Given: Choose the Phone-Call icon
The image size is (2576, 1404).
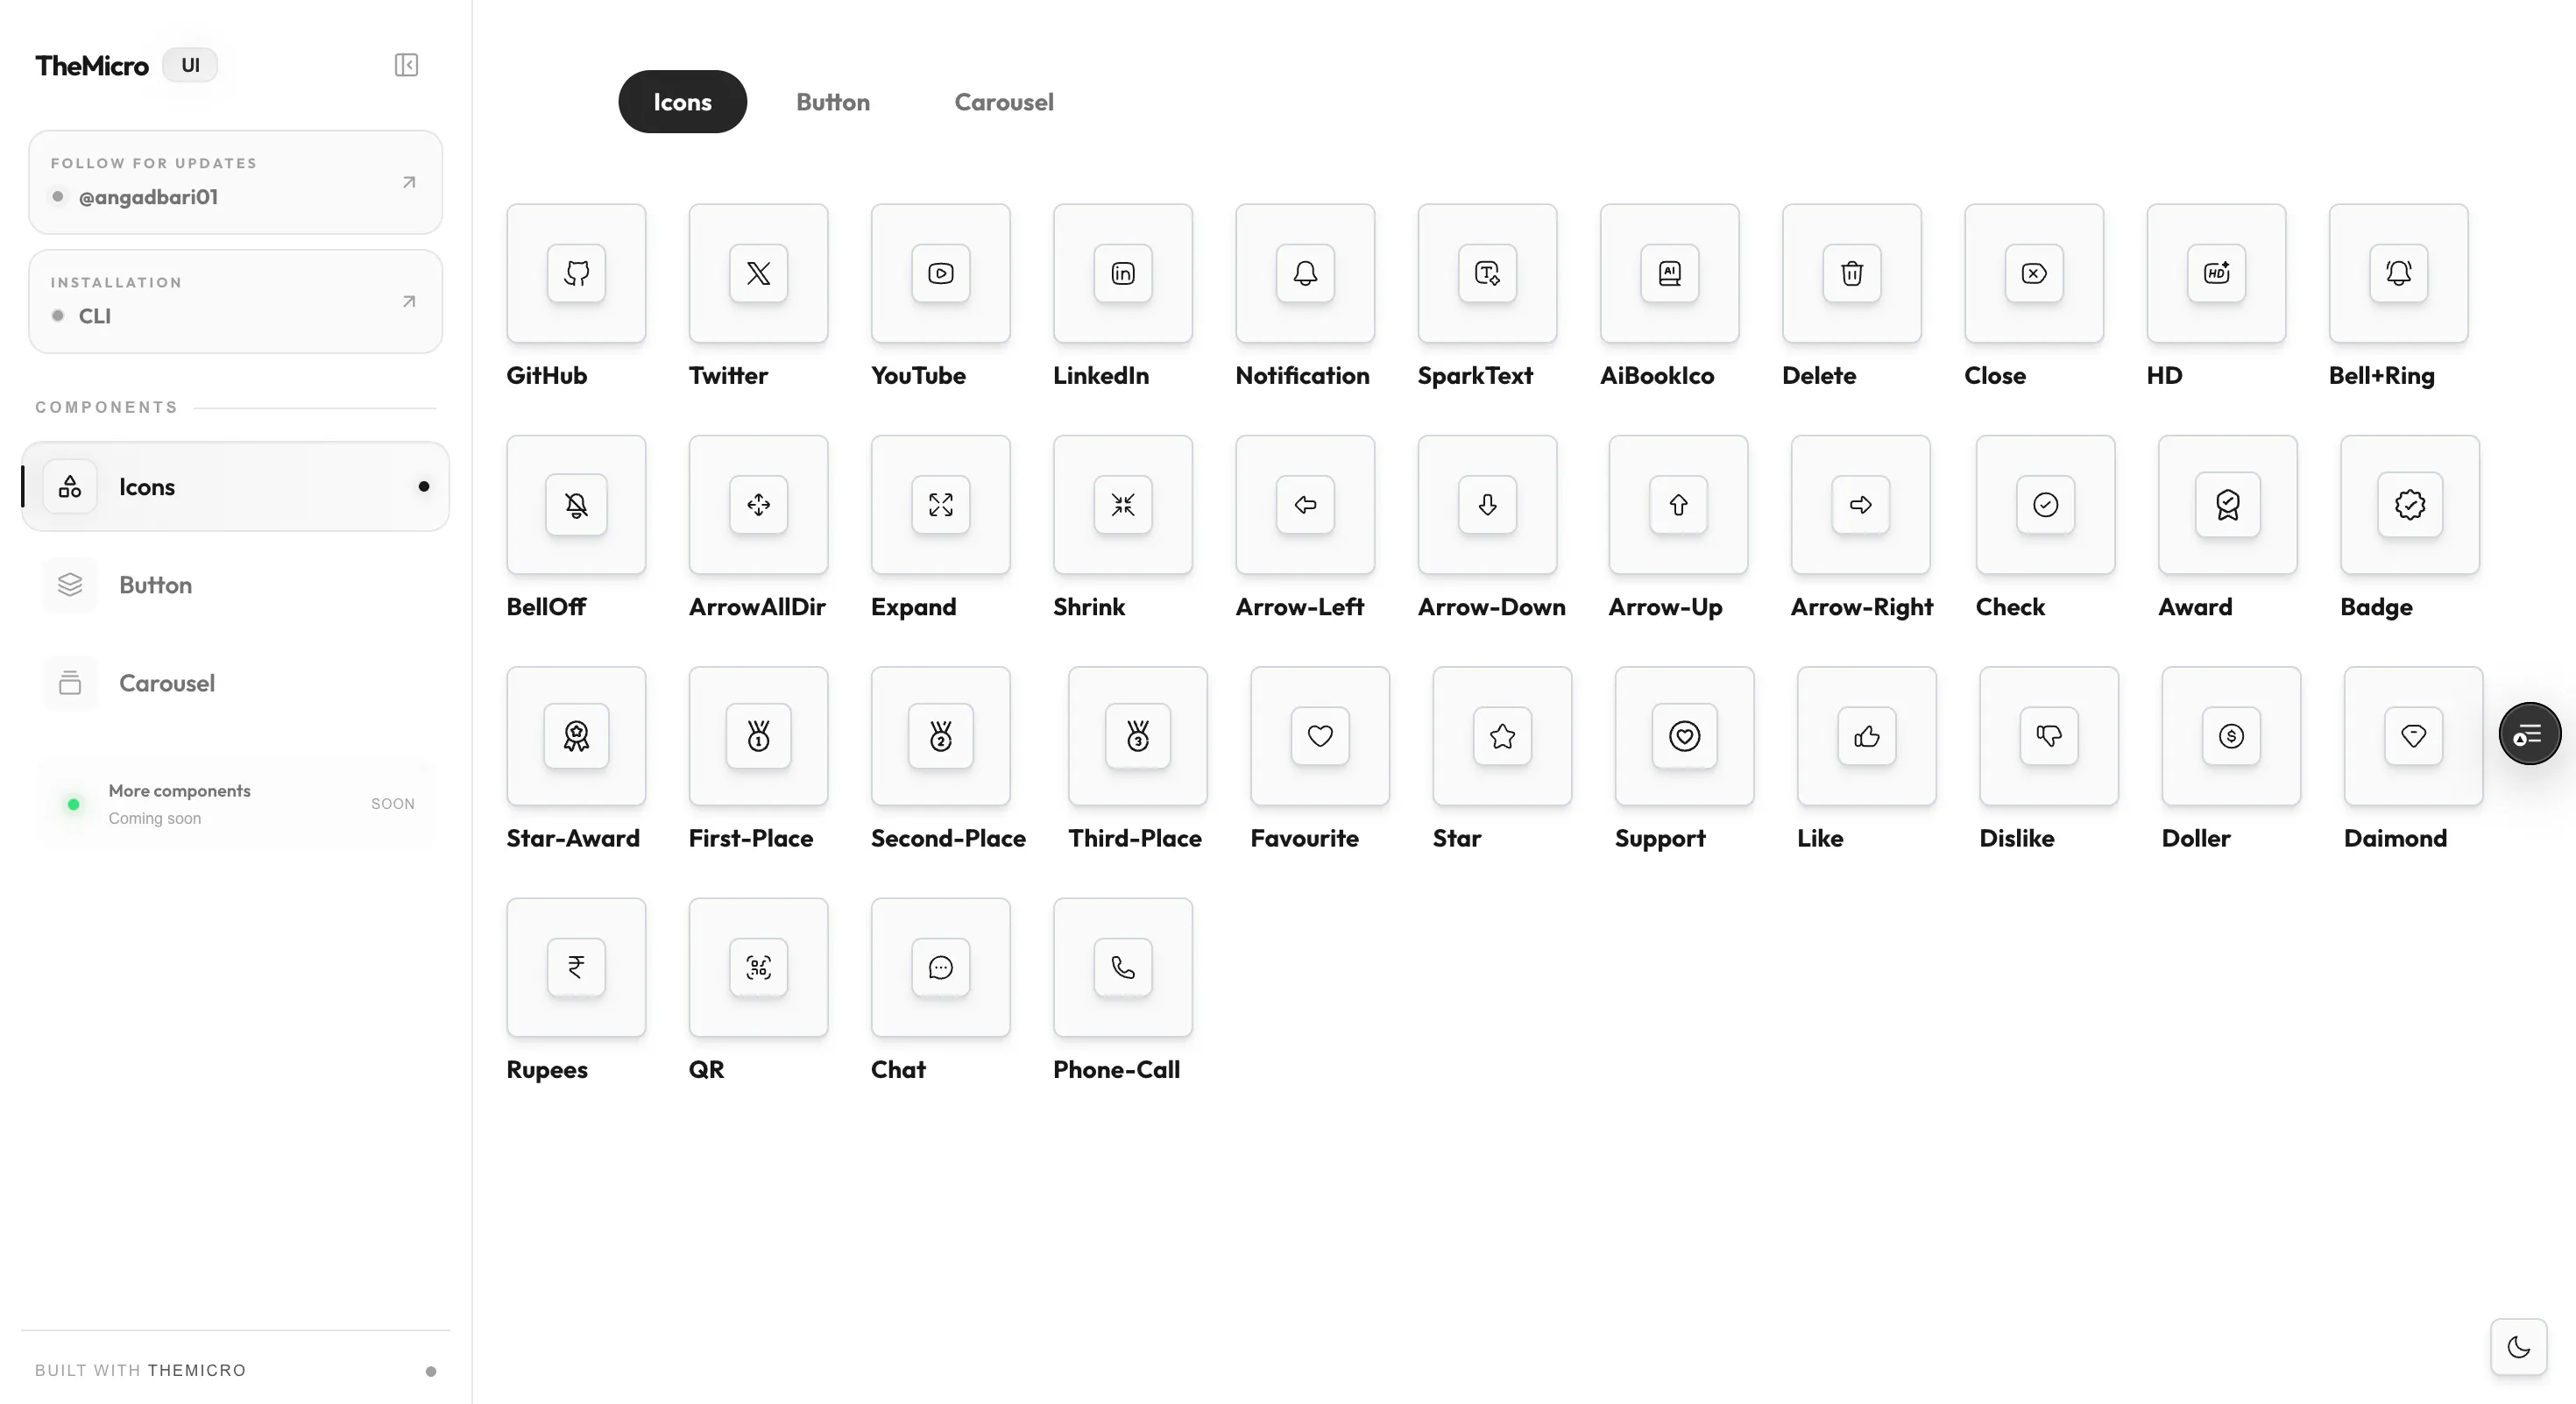Looking at the screenshot, I should click(x=1122, y=967).
